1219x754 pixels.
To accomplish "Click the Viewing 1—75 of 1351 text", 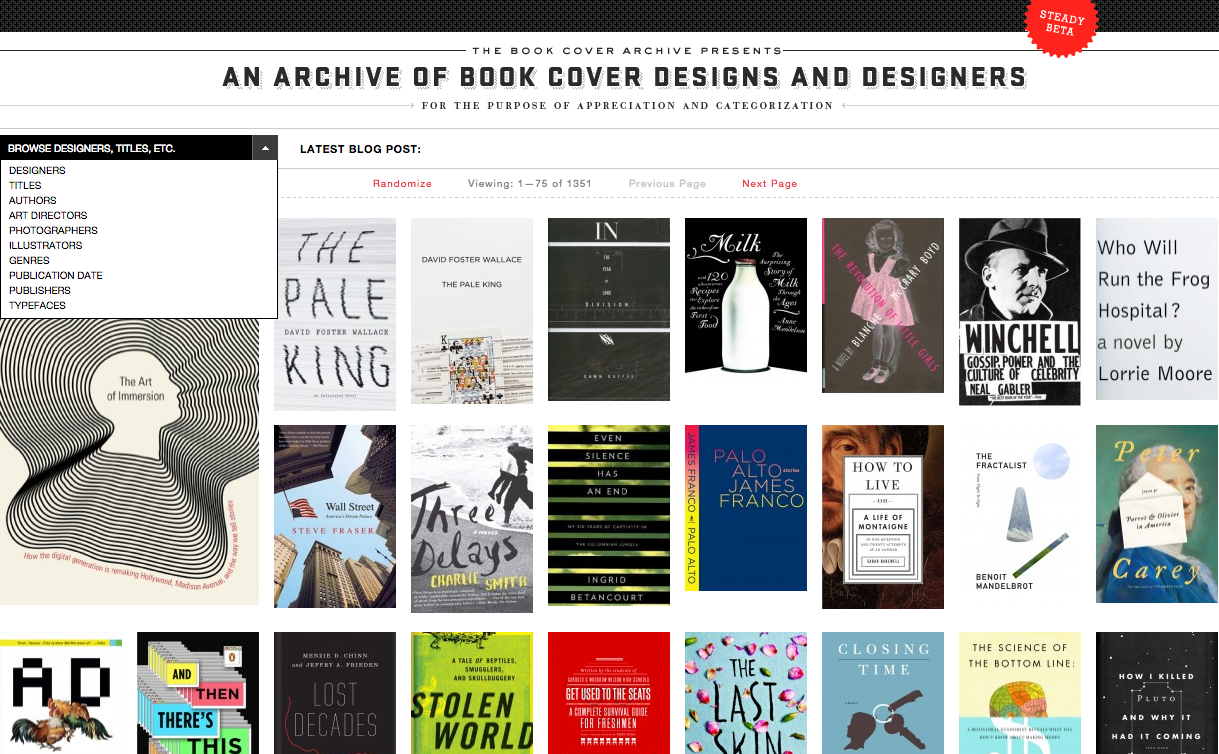I will (x=530, y=184).
